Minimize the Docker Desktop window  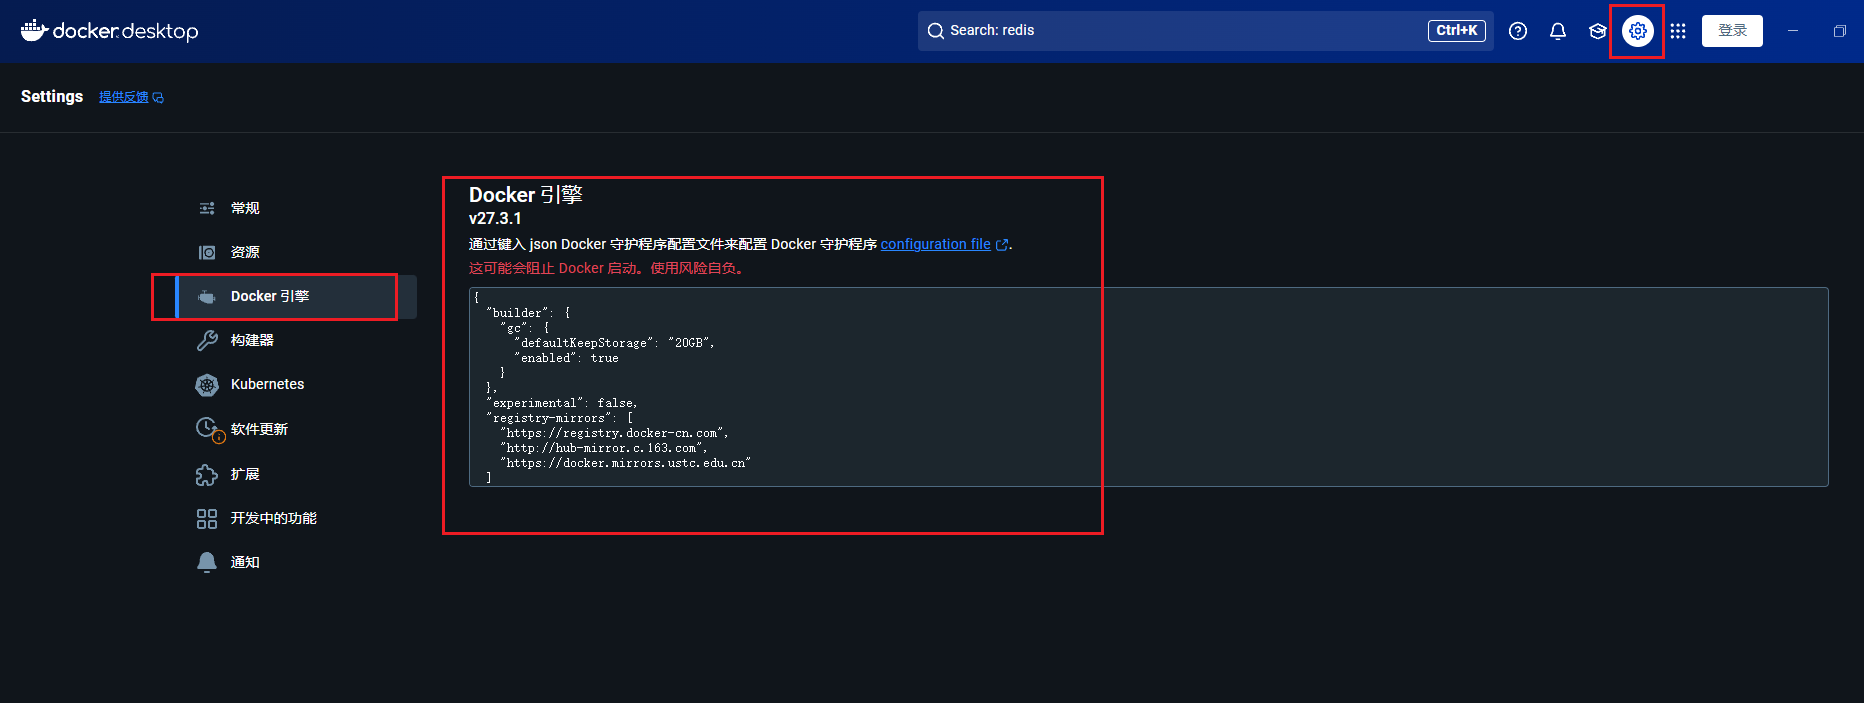pyautogui.click(x=1793, y=31)
